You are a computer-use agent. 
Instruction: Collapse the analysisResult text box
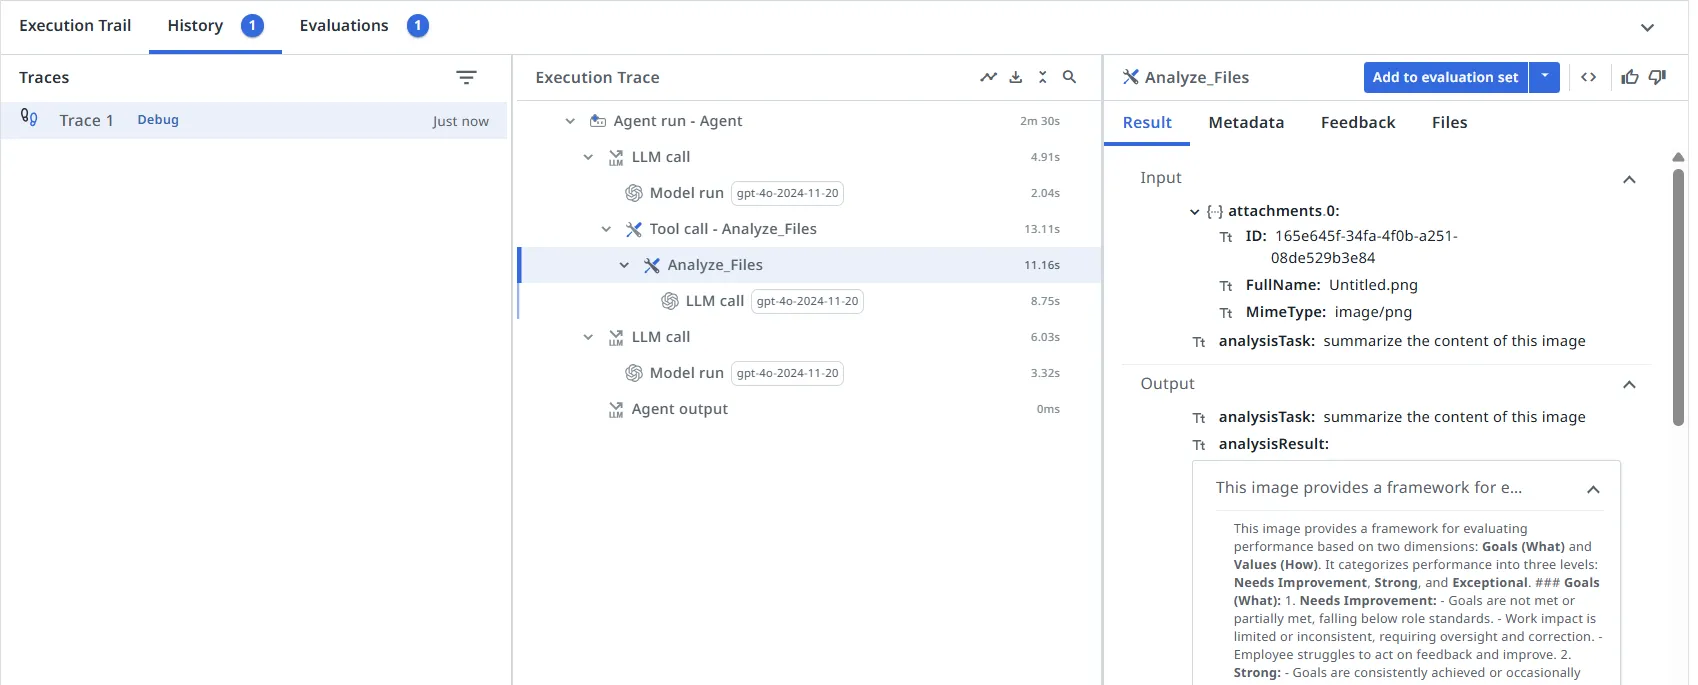tap(1593, 489)
